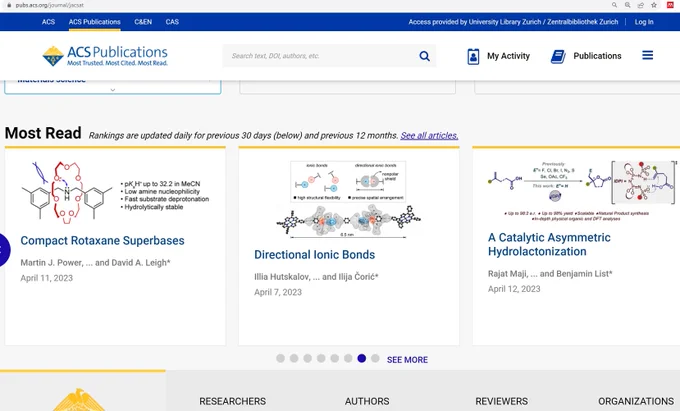Open Directional Ionic Bonds article title
680x411 pixels.
314,254
